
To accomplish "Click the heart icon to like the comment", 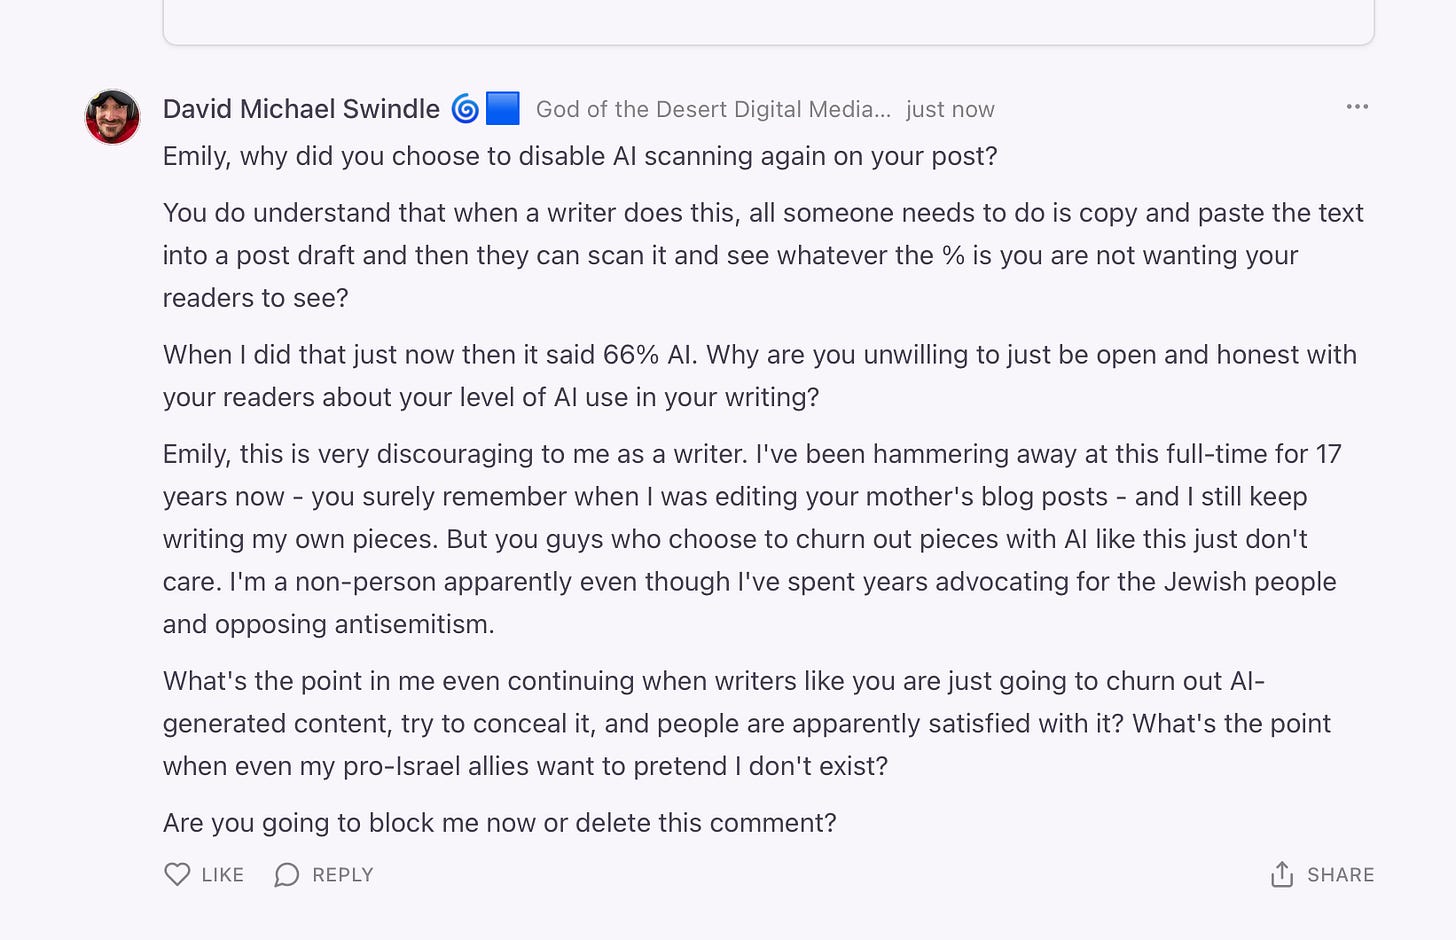I will point(177,875).
